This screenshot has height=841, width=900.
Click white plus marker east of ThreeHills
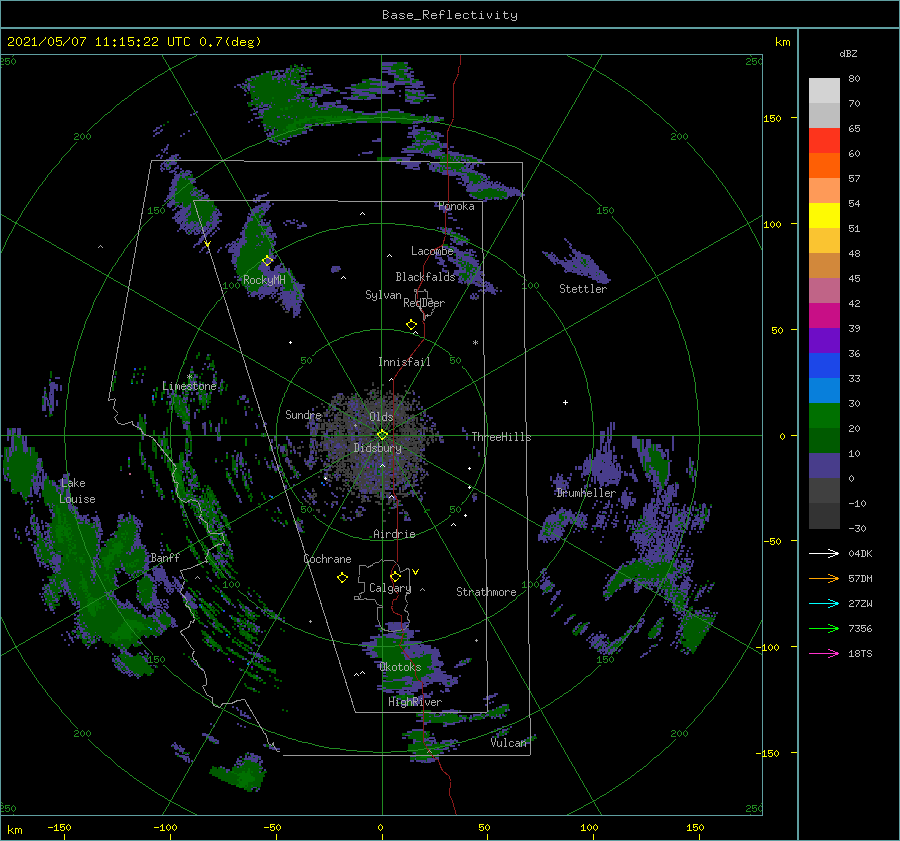pyautogui.click(x=565, y=402)
